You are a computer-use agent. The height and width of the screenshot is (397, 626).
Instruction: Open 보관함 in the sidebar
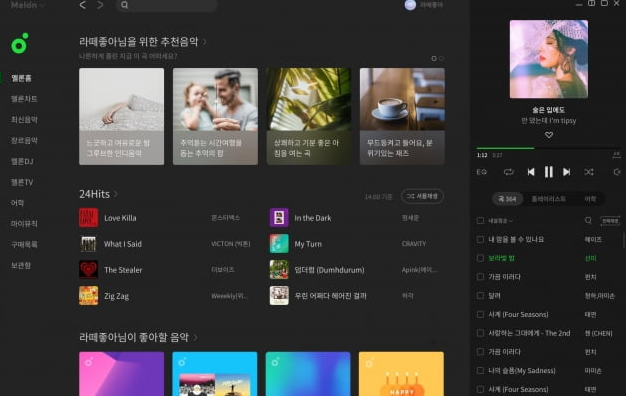pyautogui.click(x=21, y=265)
